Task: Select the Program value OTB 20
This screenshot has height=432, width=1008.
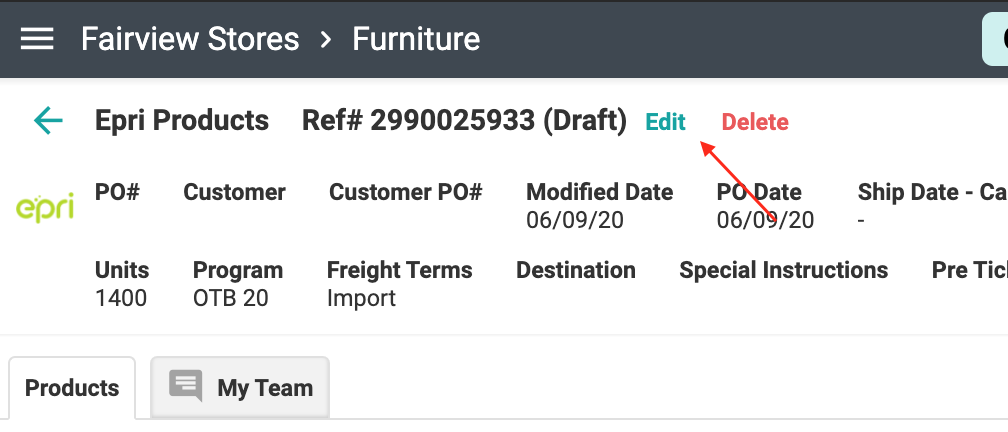Action: pos(231,298)
